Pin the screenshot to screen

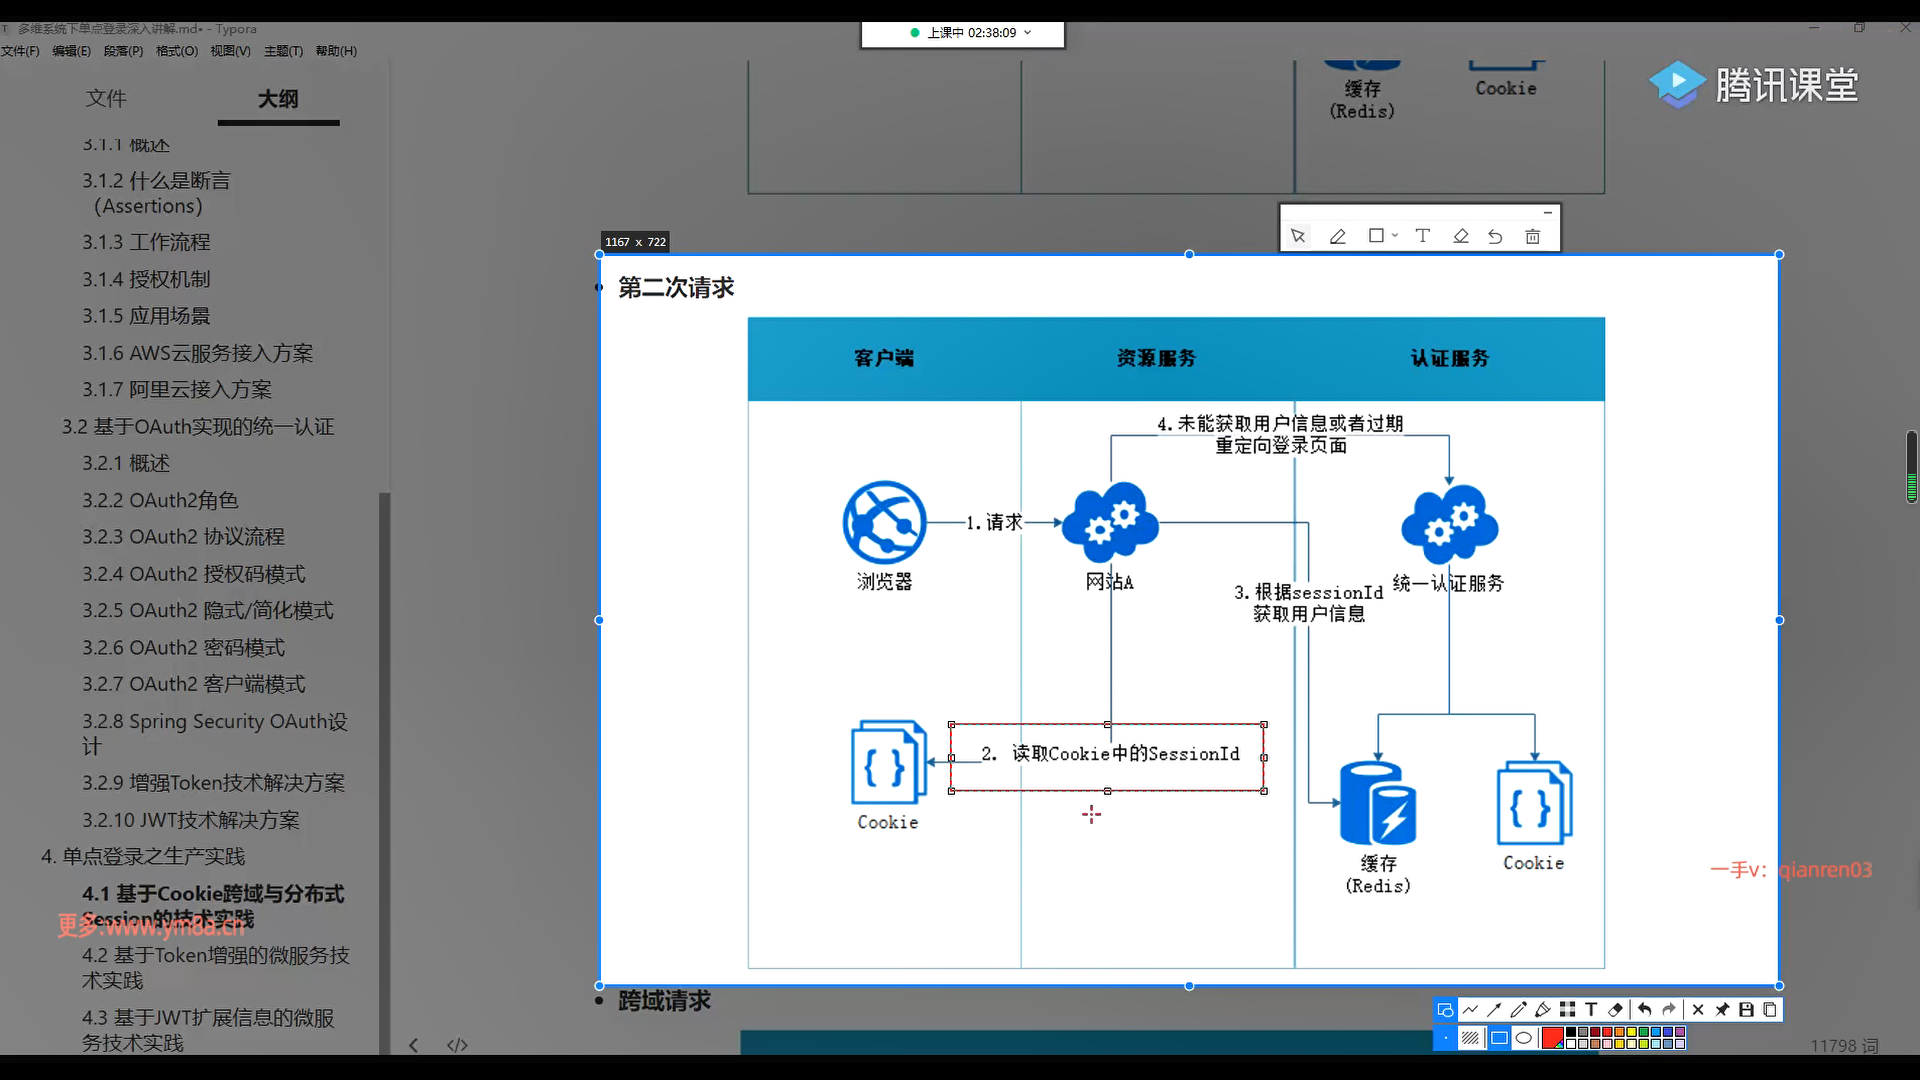coord(1722,1010)
